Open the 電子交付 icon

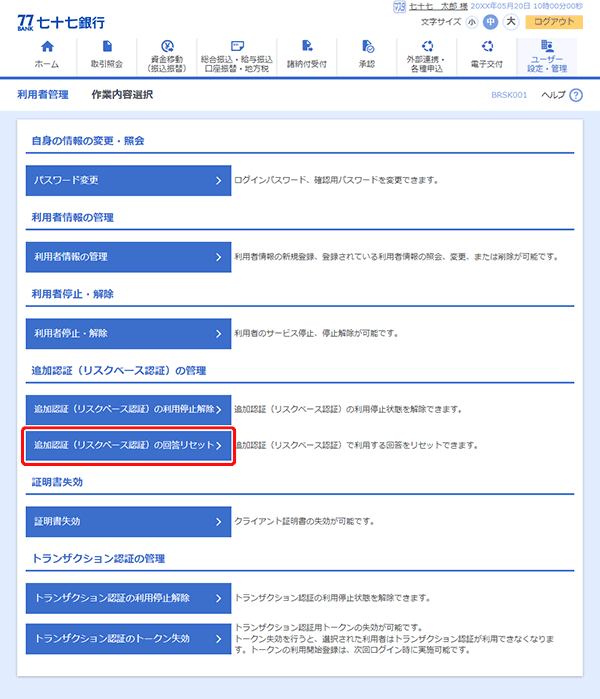pyautogui.click(x=487, y=47)
